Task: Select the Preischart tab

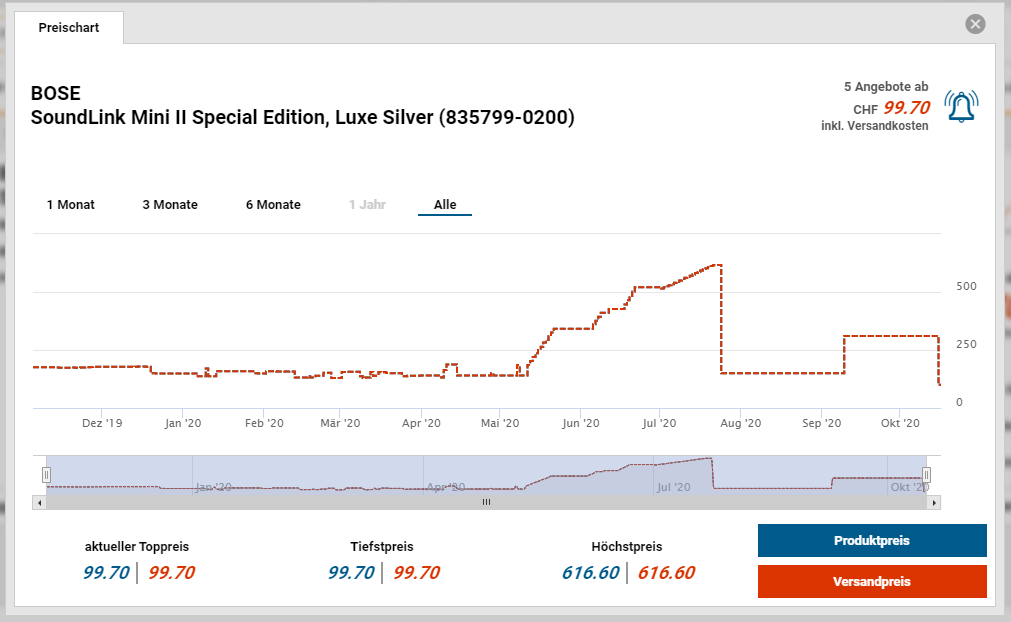Action: pyautogui.click(x=69, y=28)
